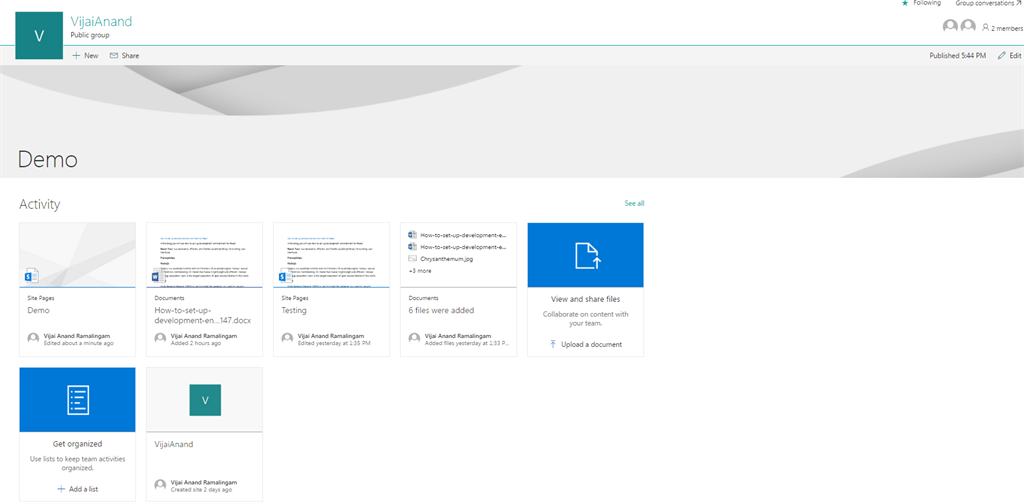Click author avatar on Demo card
1024x504 pixels.
click(33, 338)
